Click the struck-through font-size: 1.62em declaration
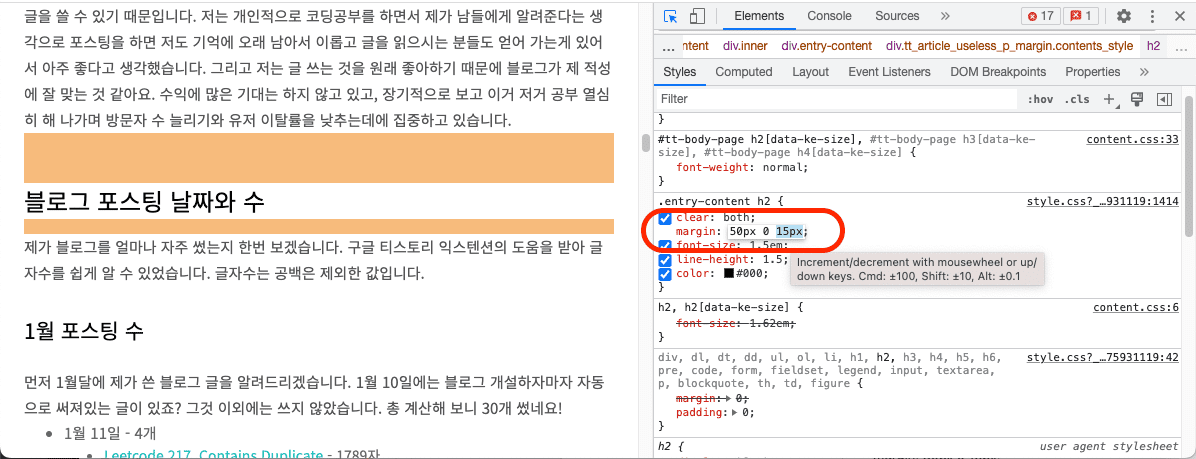This screenshot has height=459, width=1196. (x=736, y=324)
